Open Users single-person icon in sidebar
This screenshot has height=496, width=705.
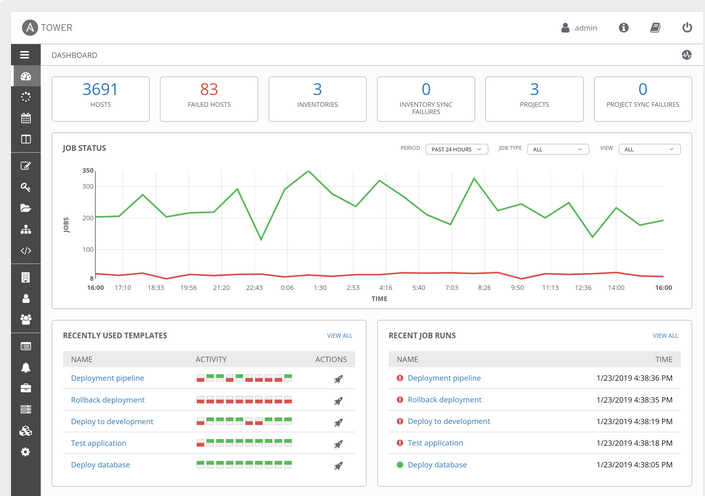pos(26,299)
